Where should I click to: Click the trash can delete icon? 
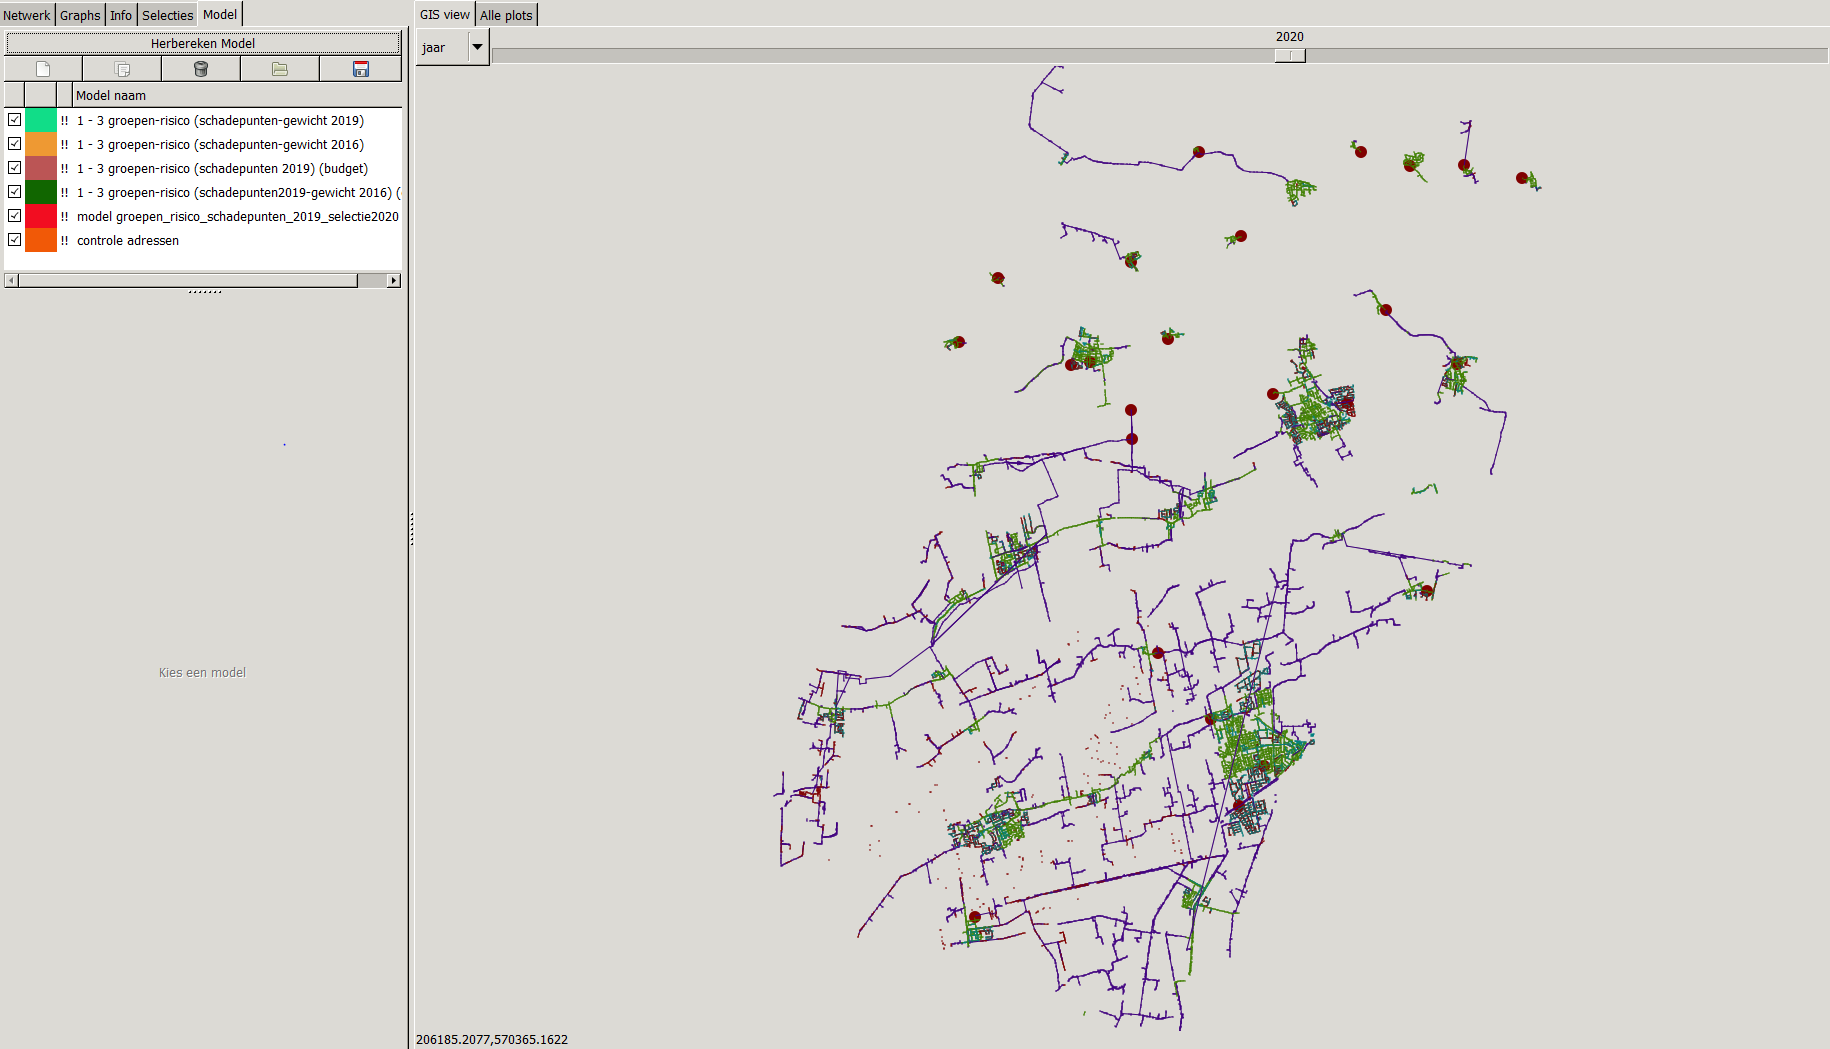click(201, 69)
